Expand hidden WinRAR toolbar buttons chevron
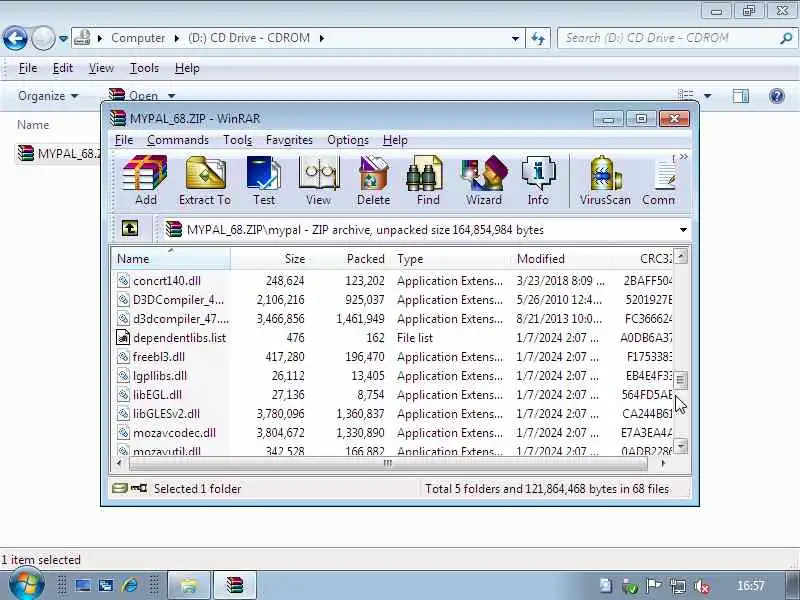 (684, 157)
